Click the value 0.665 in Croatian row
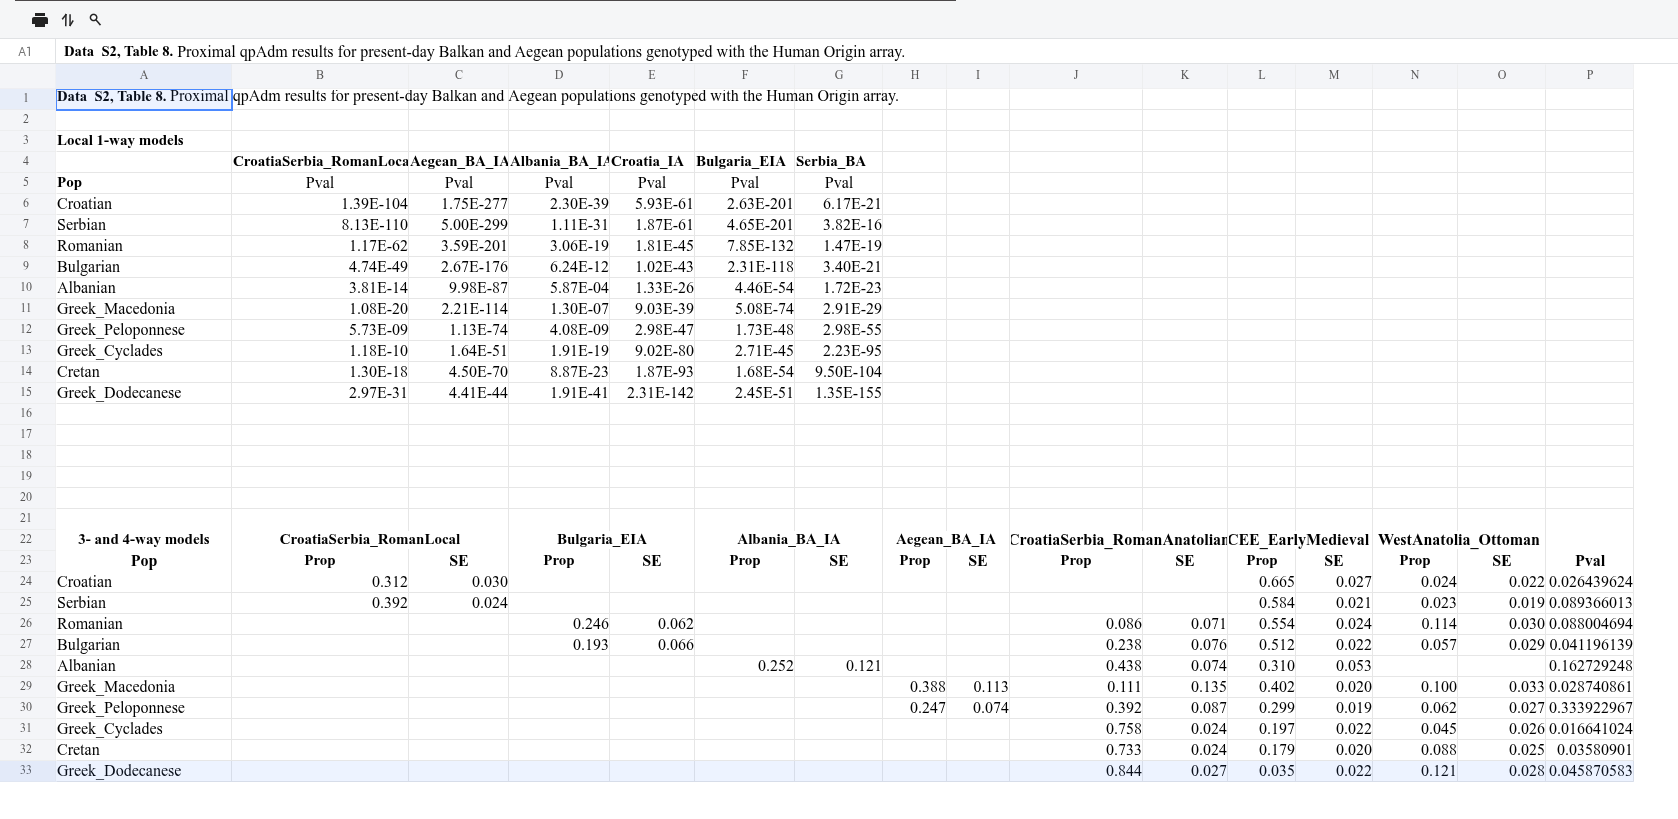Viewport: 1678px width, 819px height. tap(1277, 581)
